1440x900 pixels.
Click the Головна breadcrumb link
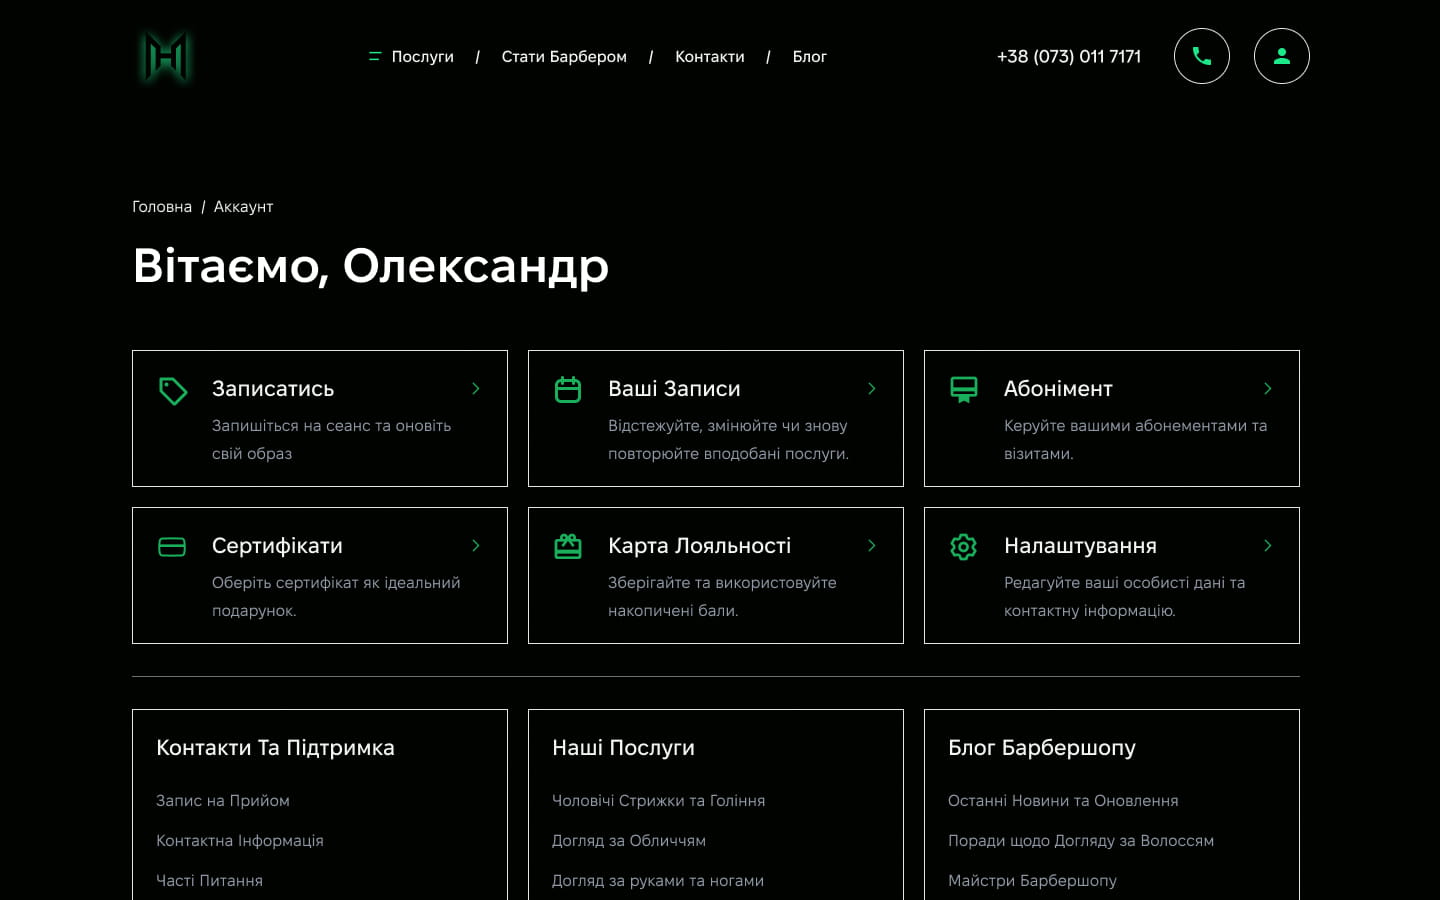pyautogui.click(x=162, y=207)
